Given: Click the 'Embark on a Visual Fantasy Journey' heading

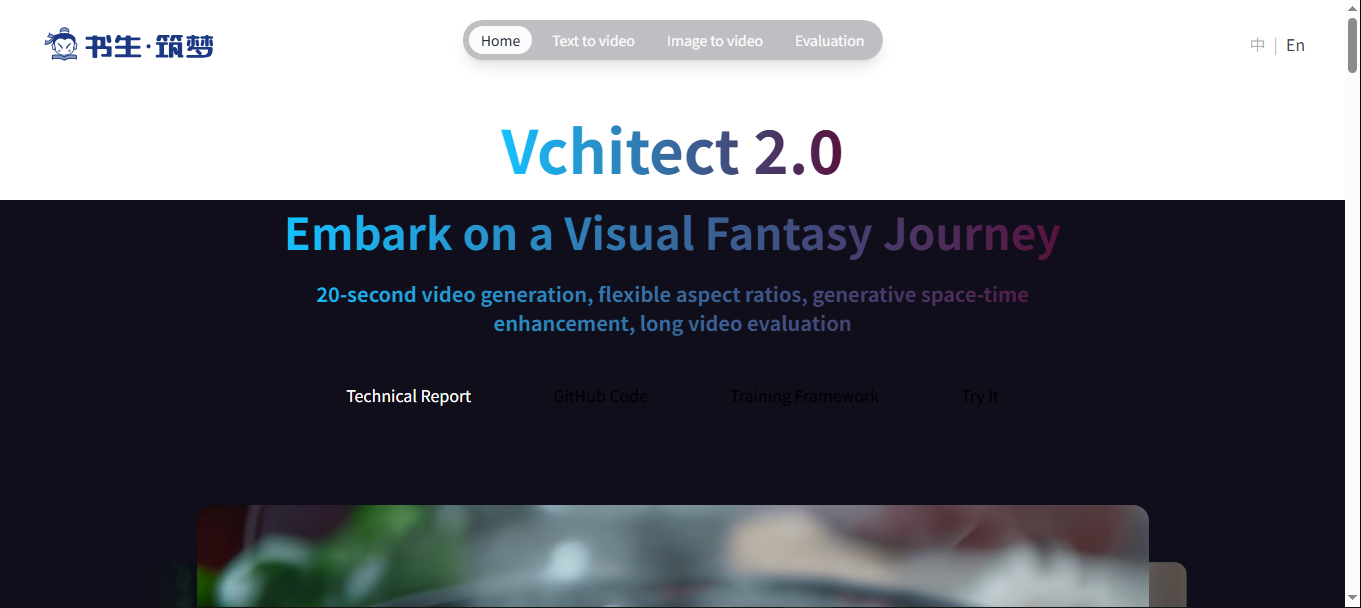Looking at the screenshot, I should coord(672,234).
